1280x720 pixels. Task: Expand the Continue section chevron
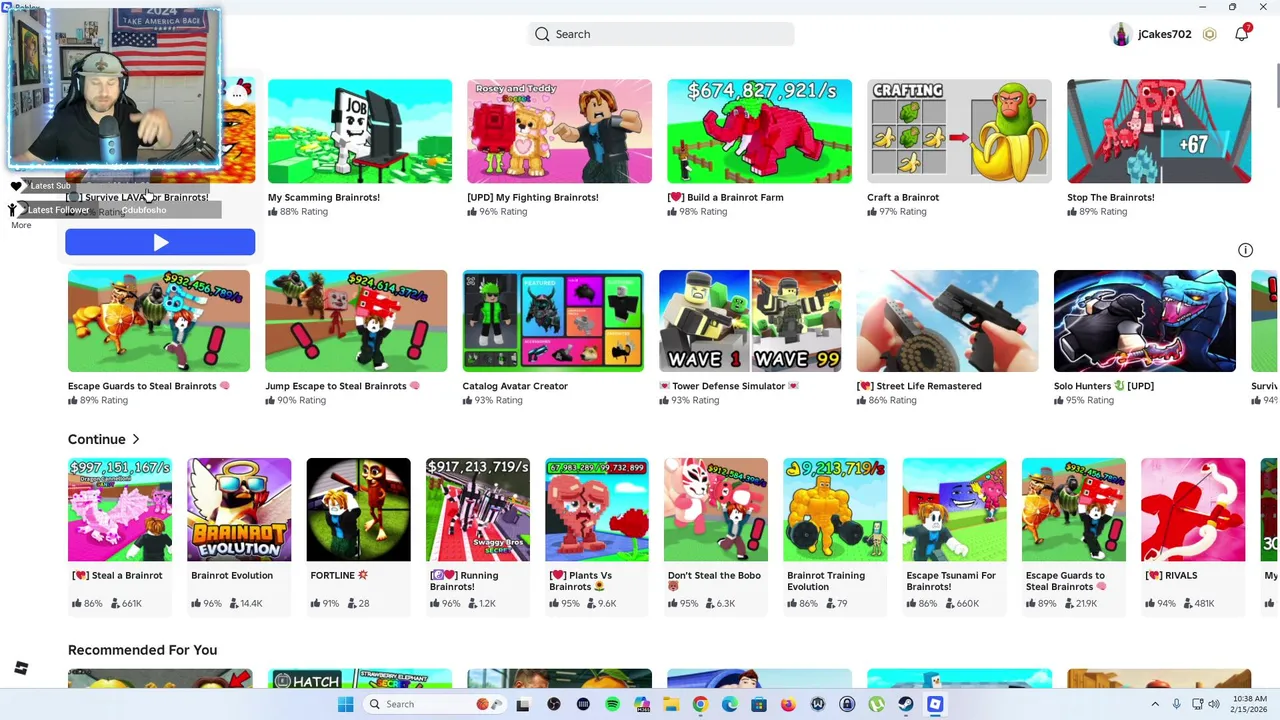click(136, 439)
